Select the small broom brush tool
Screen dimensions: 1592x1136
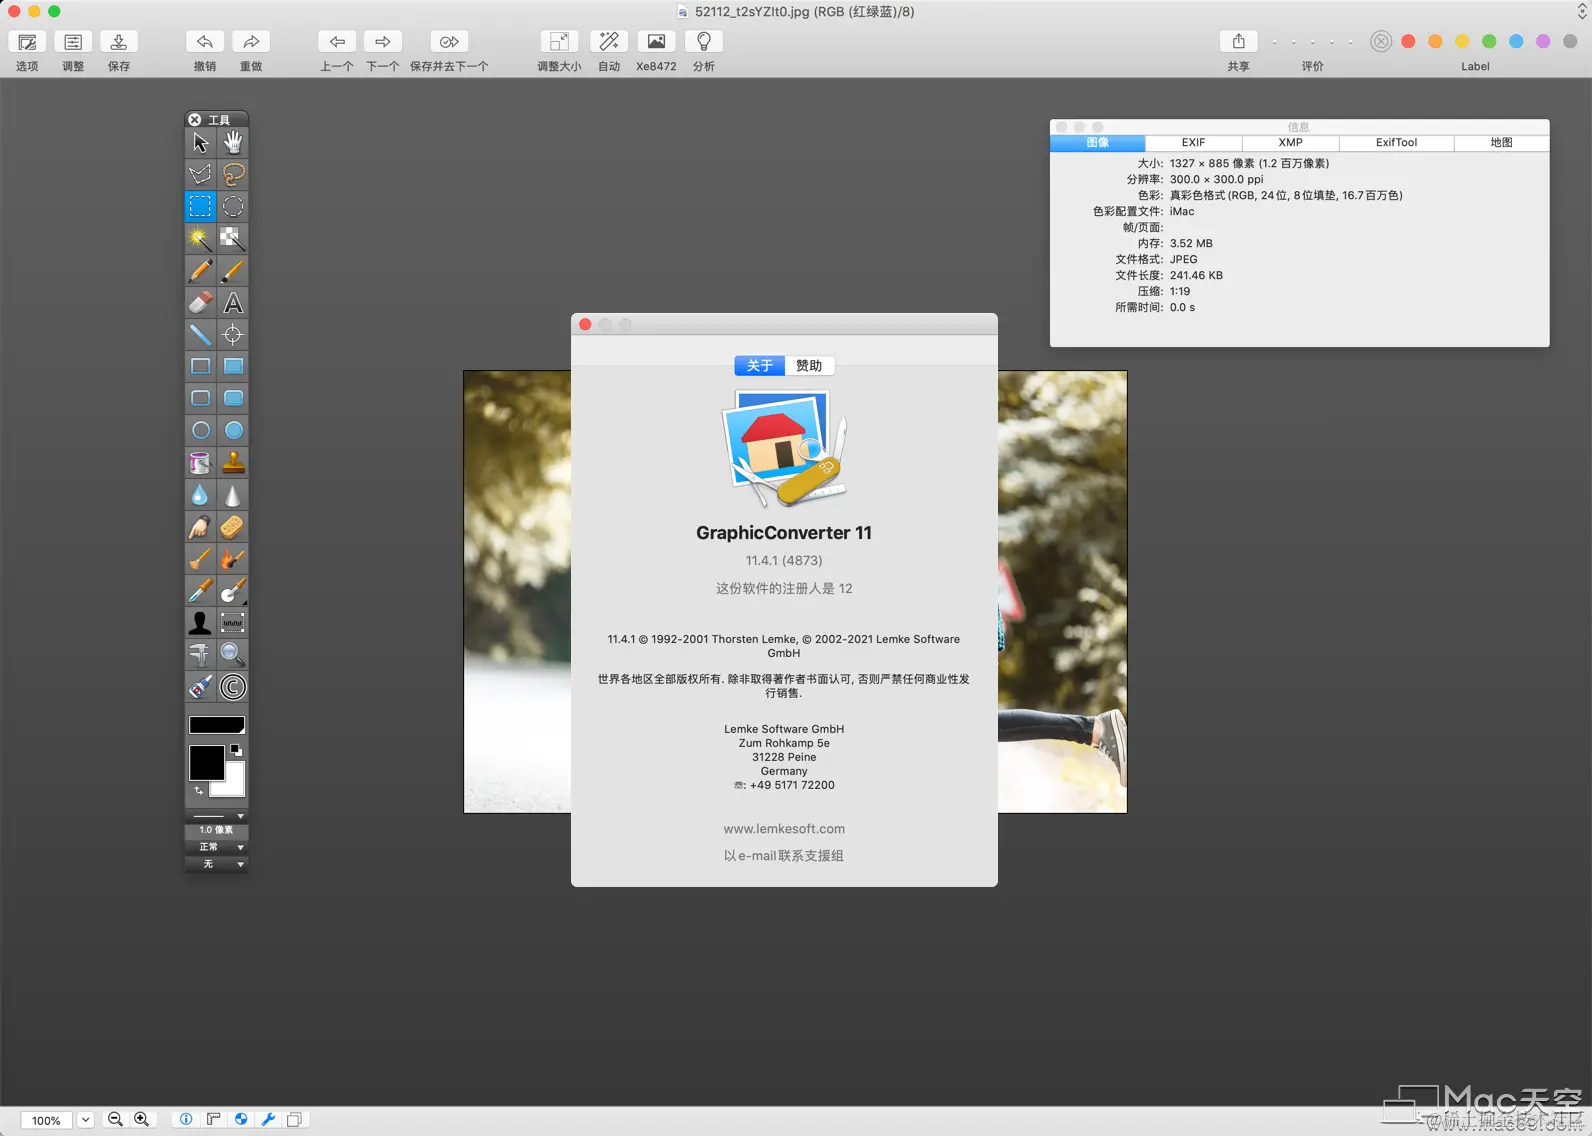click(200, 559)
